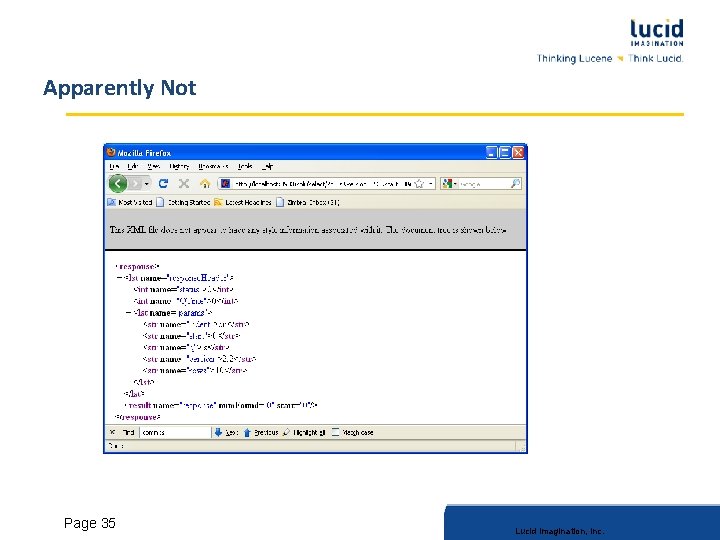
Task: Click the Firefox logo in title bar
Action: tap(111, 152)
